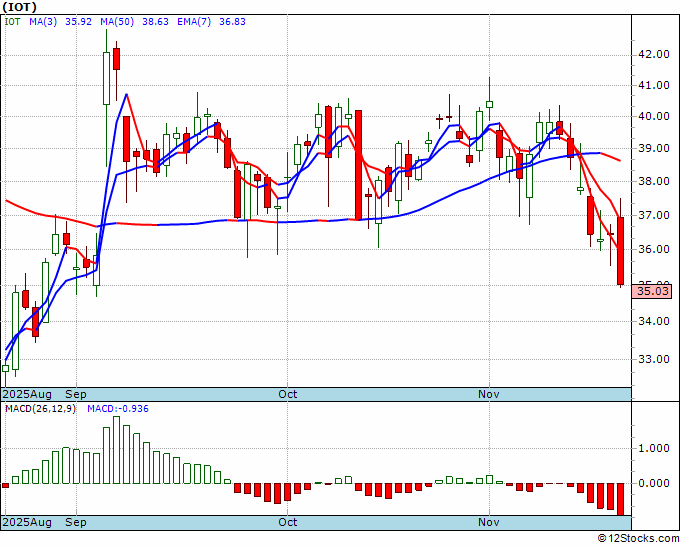Click the last red candlestick closing near 35
The image size is (680, 546).
click(x=621, y=251)
